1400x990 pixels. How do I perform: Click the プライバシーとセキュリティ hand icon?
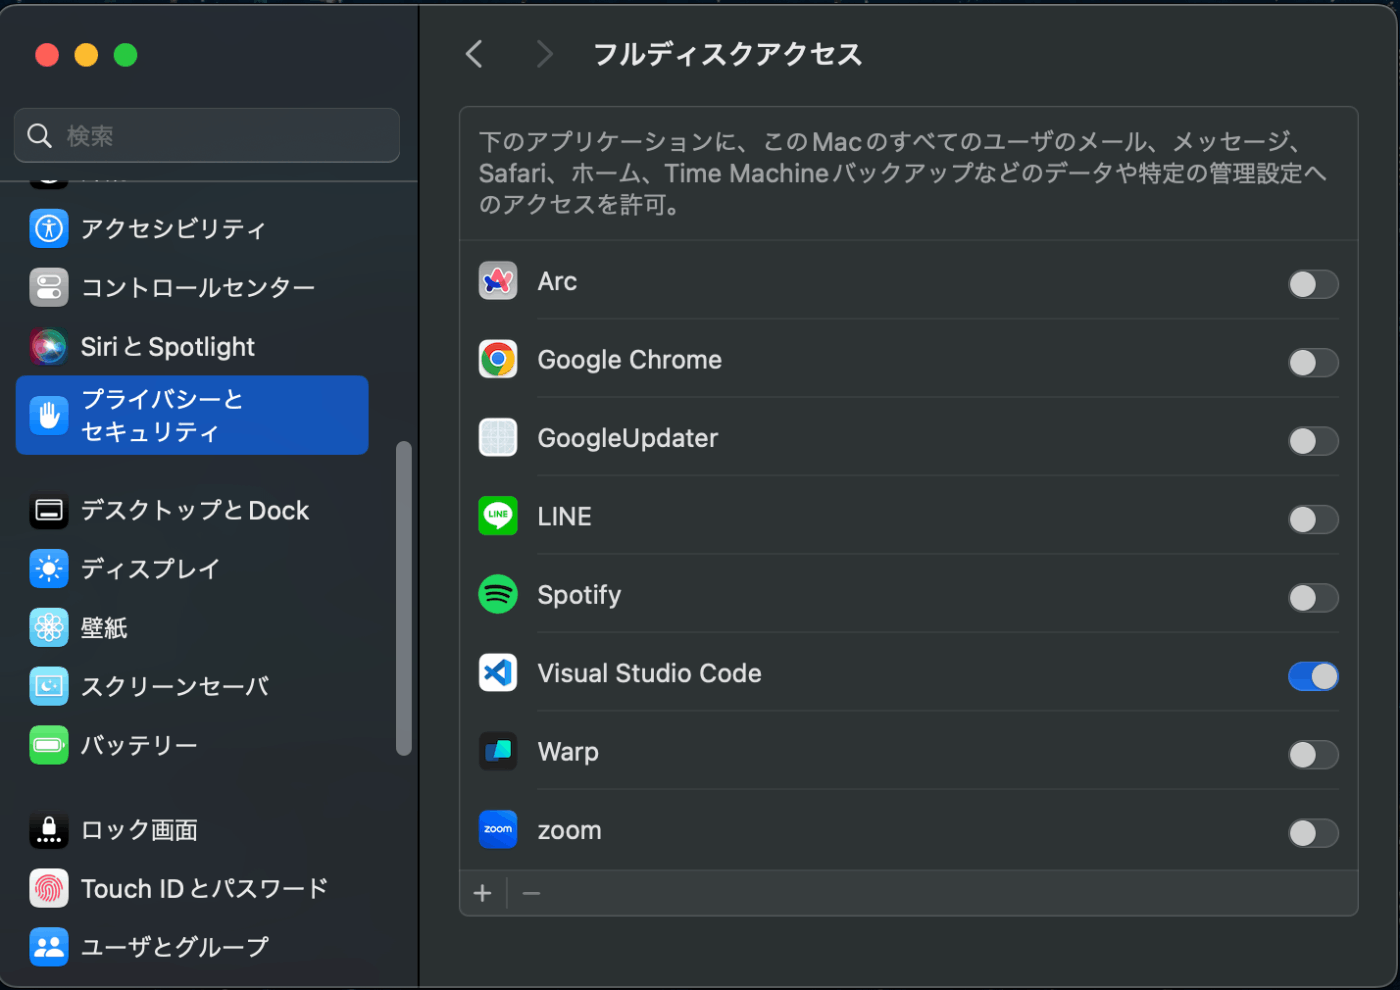[x=49, y=415]
